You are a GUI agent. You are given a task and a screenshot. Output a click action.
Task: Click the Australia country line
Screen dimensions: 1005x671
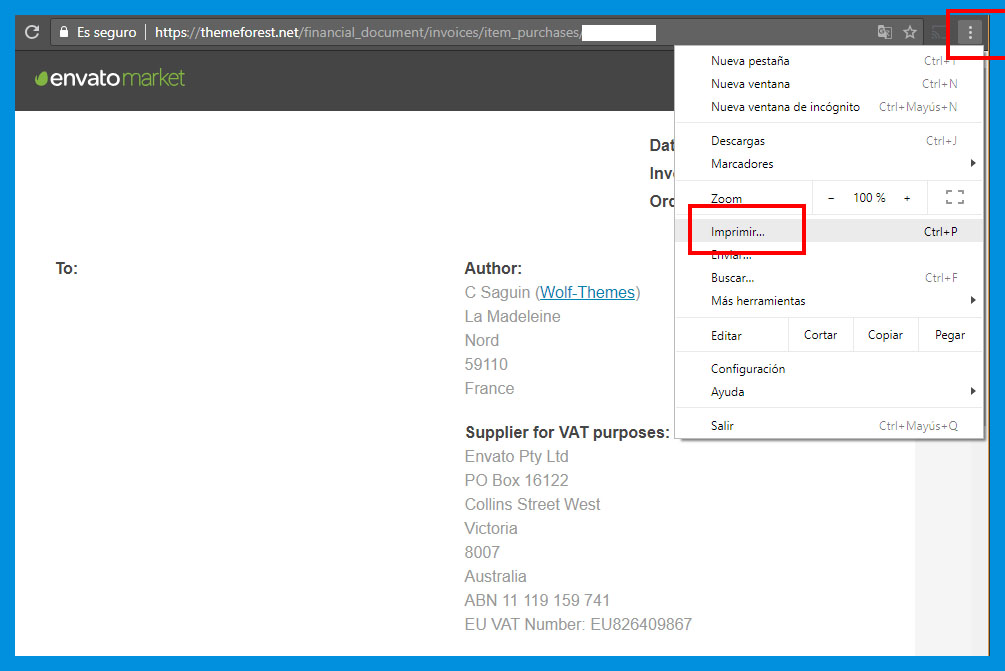495,576
